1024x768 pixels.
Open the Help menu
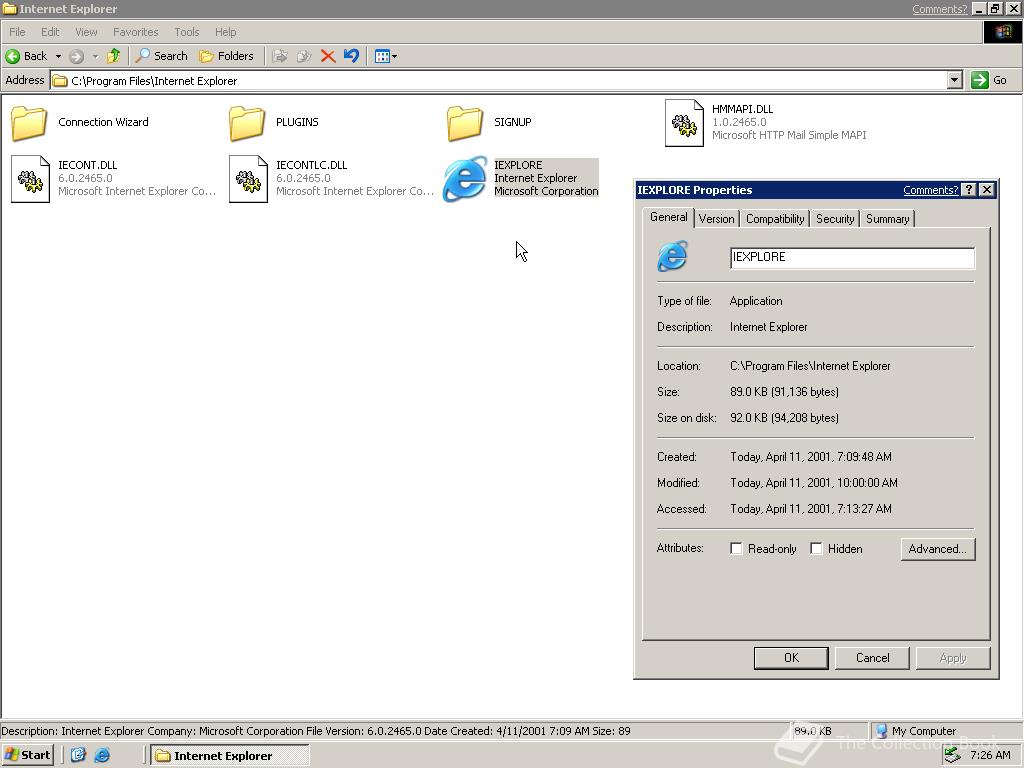click(225, 32)
